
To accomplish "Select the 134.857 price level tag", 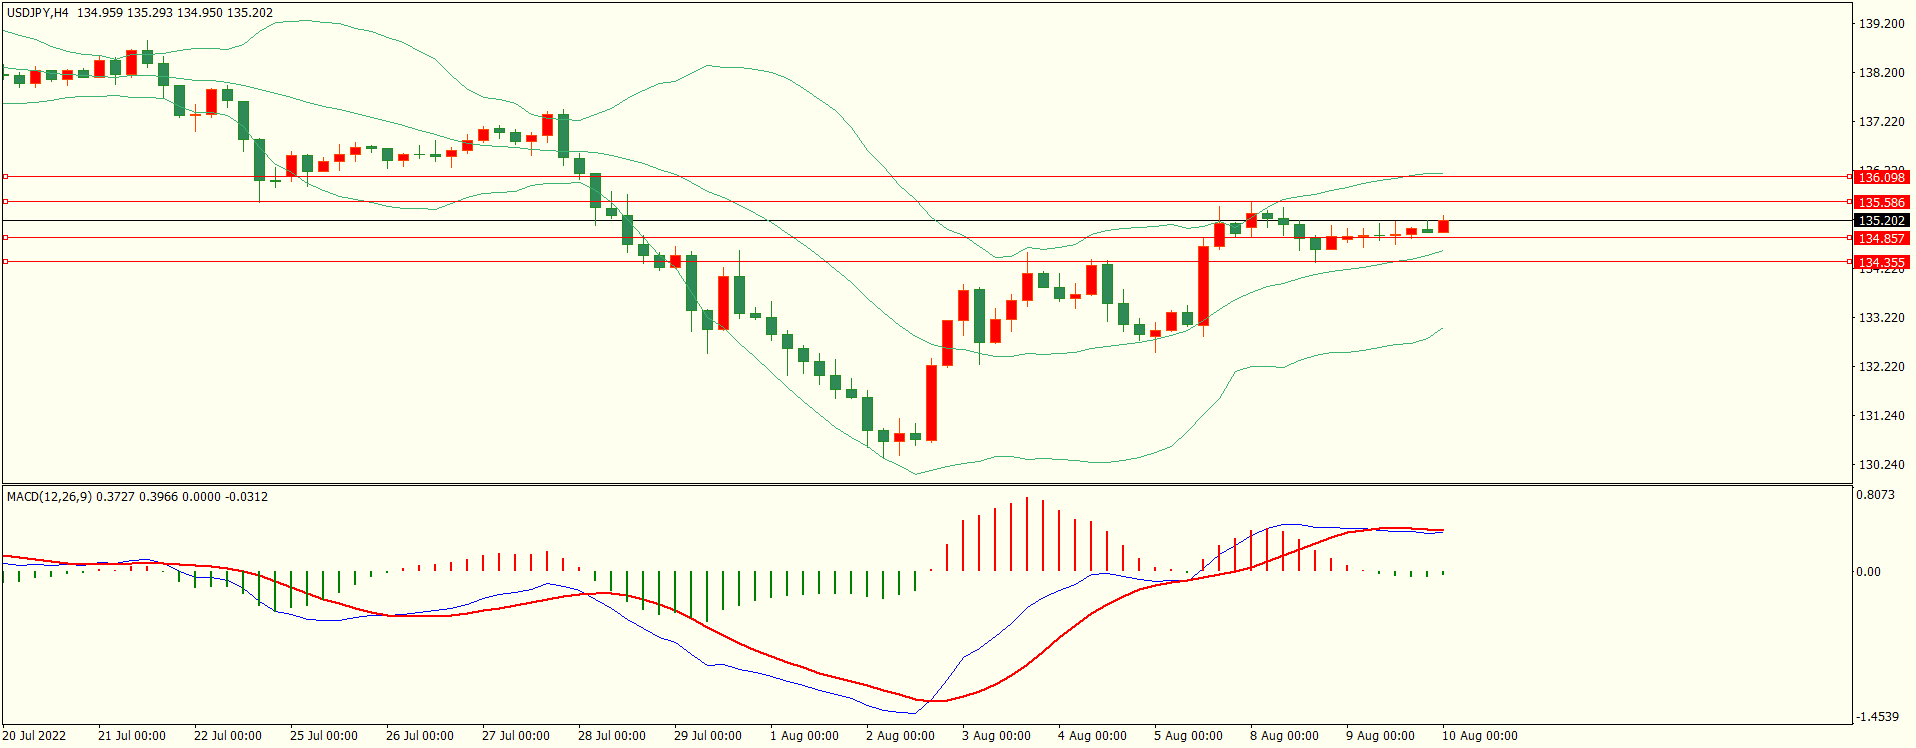I will tap(1881, 238).
